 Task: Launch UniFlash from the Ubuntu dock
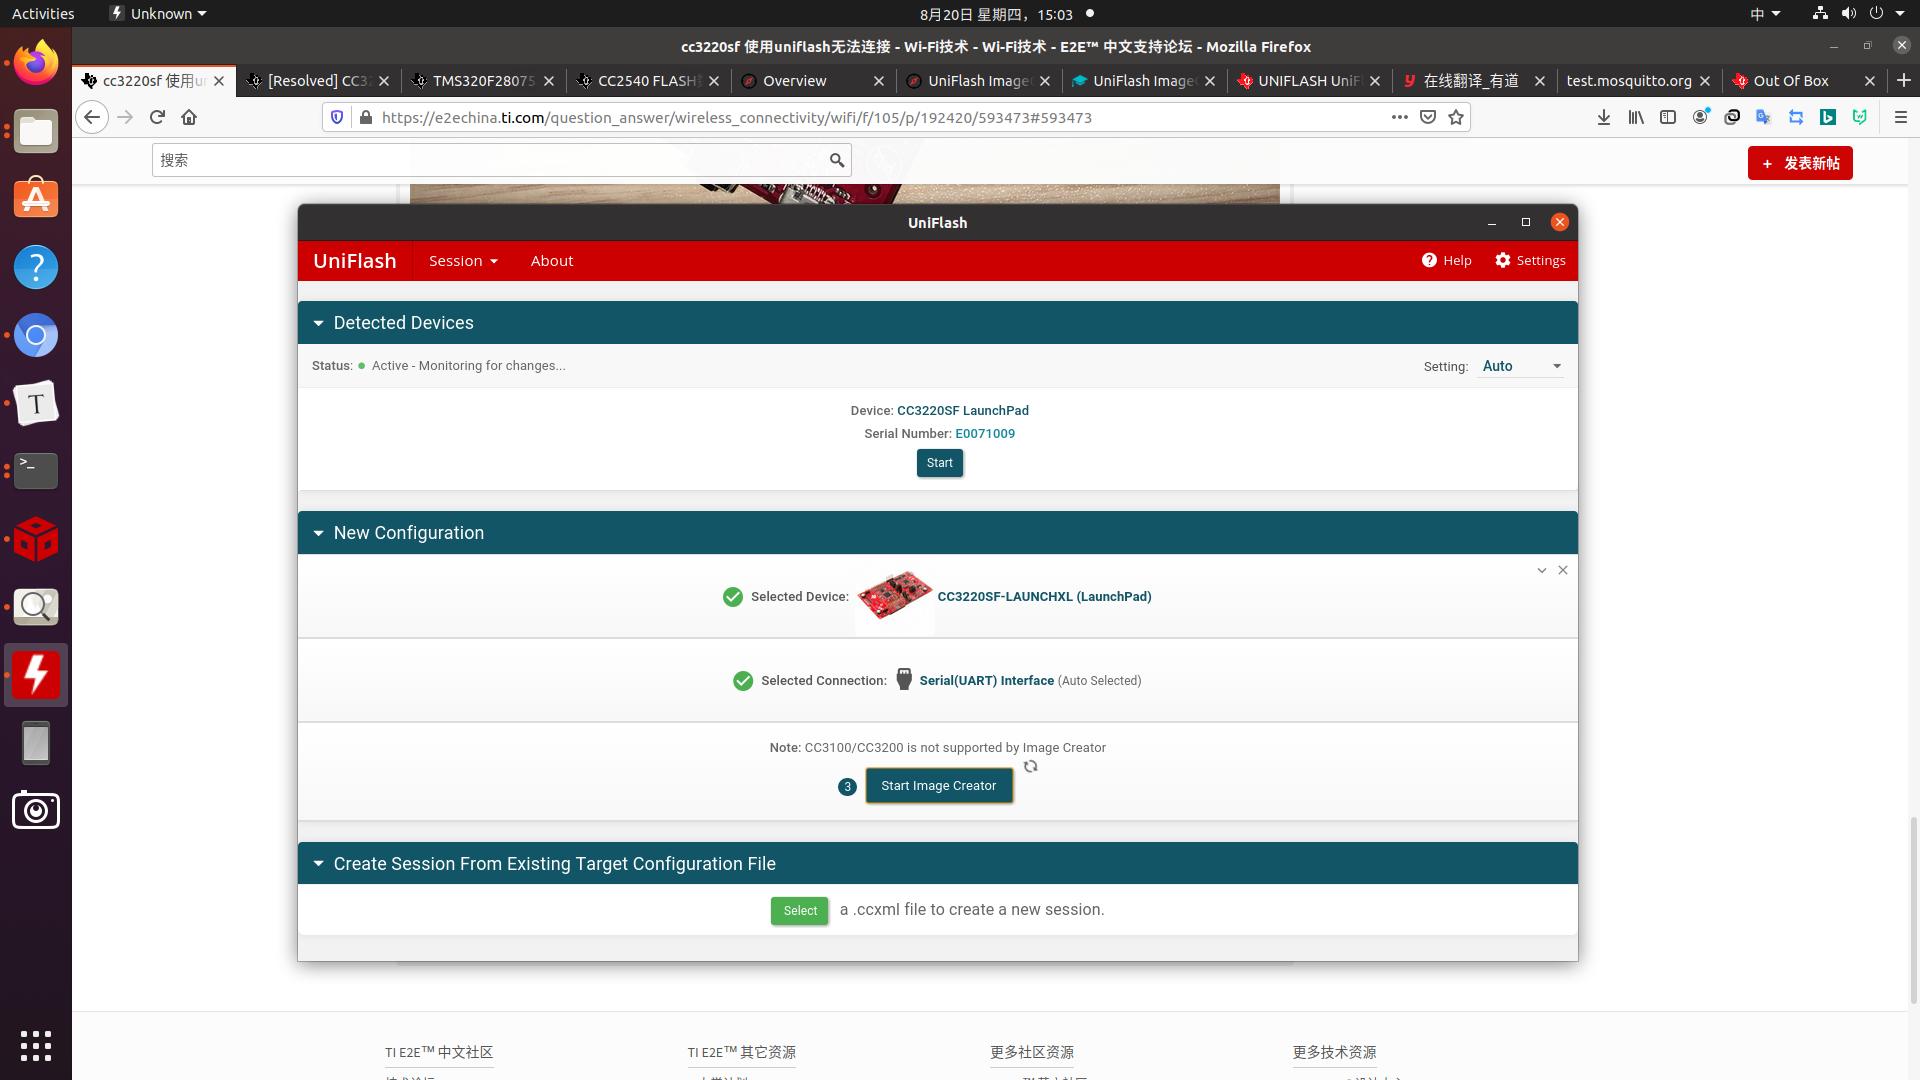36,675
